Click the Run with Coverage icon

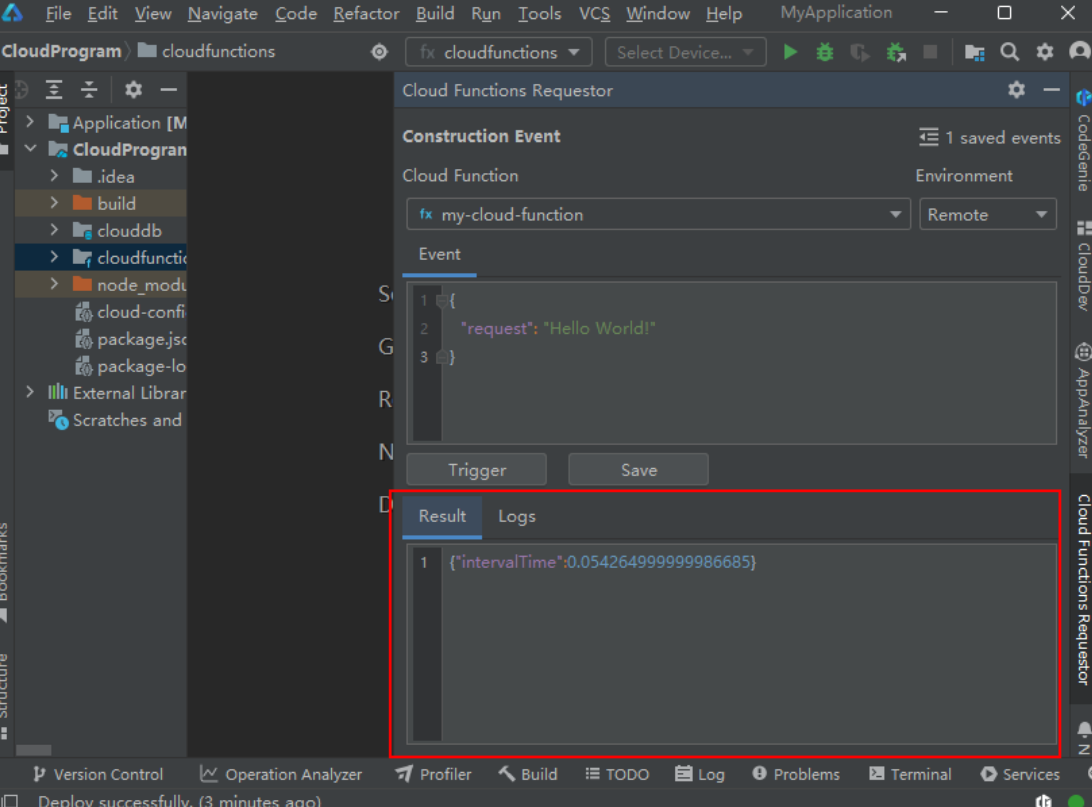point(859,52)
